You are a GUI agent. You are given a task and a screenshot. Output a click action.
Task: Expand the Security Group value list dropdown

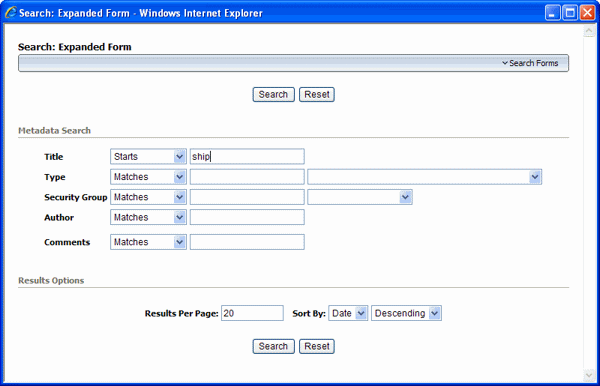click(x=360, y=197)
